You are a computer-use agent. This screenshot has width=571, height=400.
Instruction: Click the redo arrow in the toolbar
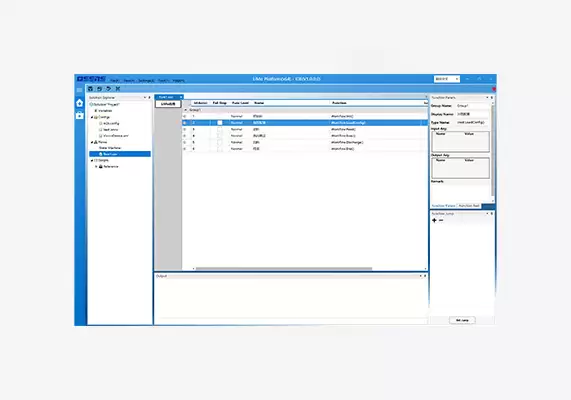[109, 89]
